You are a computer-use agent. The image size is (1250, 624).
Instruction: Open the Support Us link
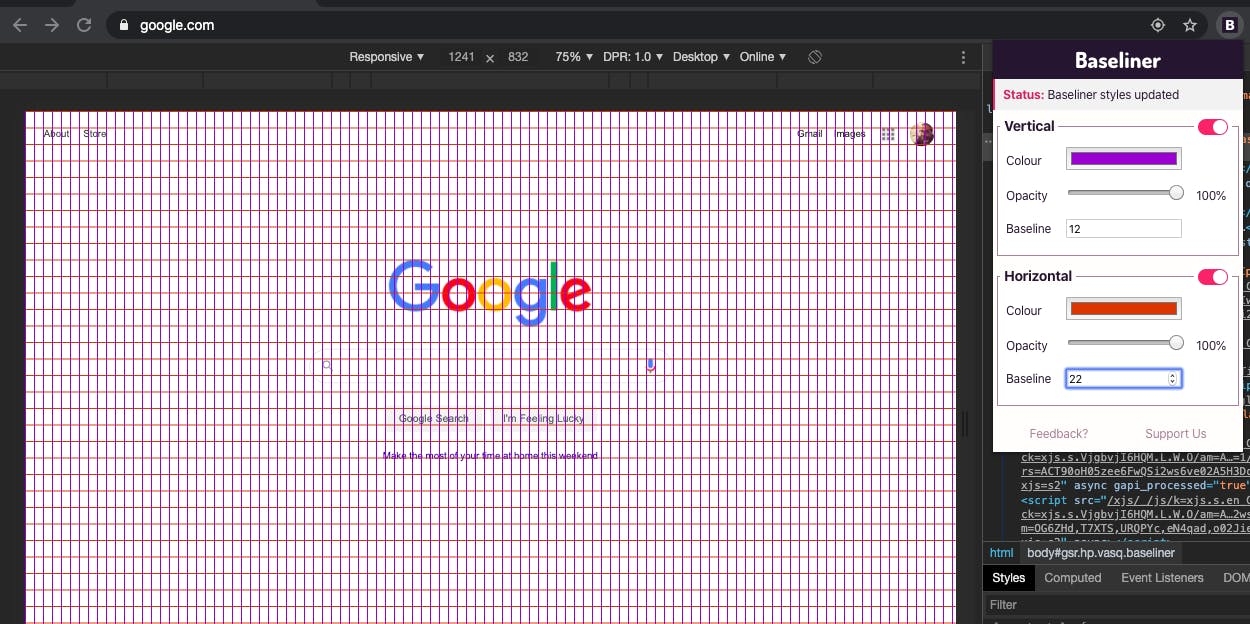(x=1175, y=434)
